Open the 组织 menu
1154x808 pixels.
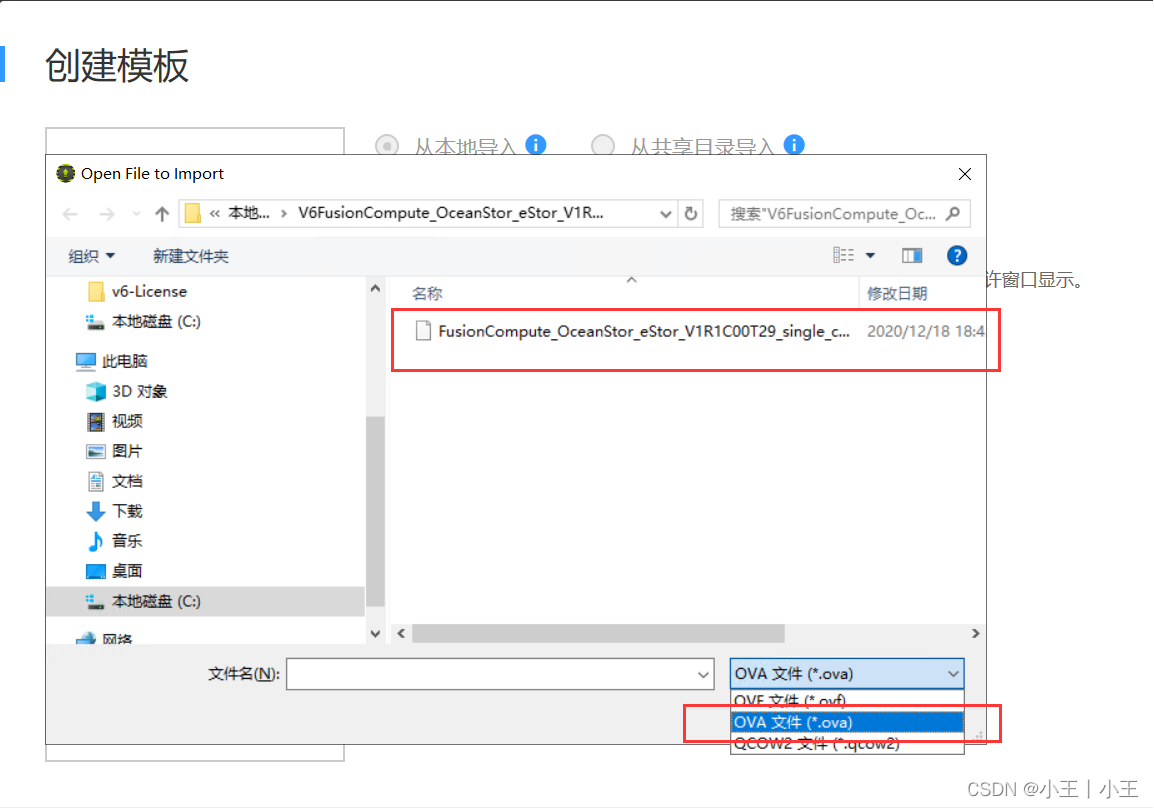coord(91,256)
